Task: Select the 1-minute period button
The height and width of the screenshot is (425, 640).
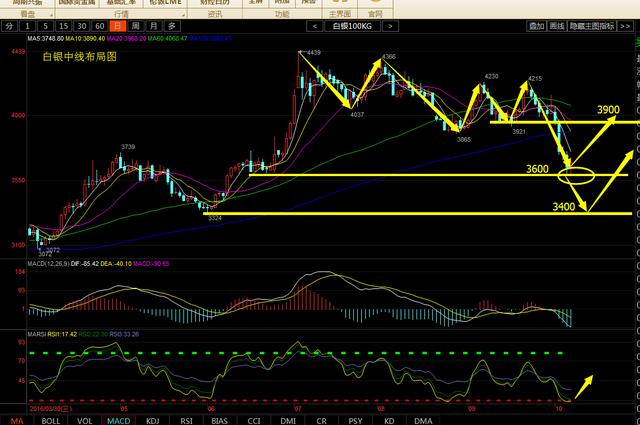Action: (27, 26)
